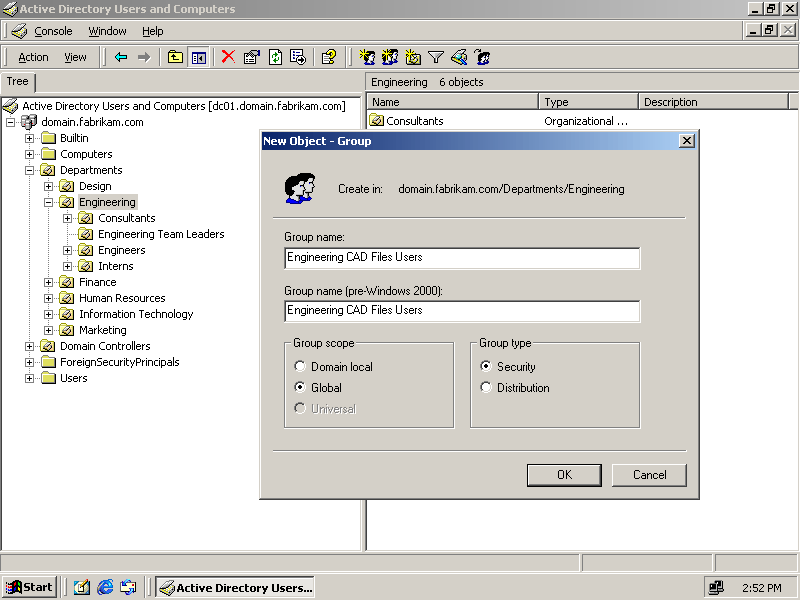Click the Back arrow in toolbar

pos(121,57)
